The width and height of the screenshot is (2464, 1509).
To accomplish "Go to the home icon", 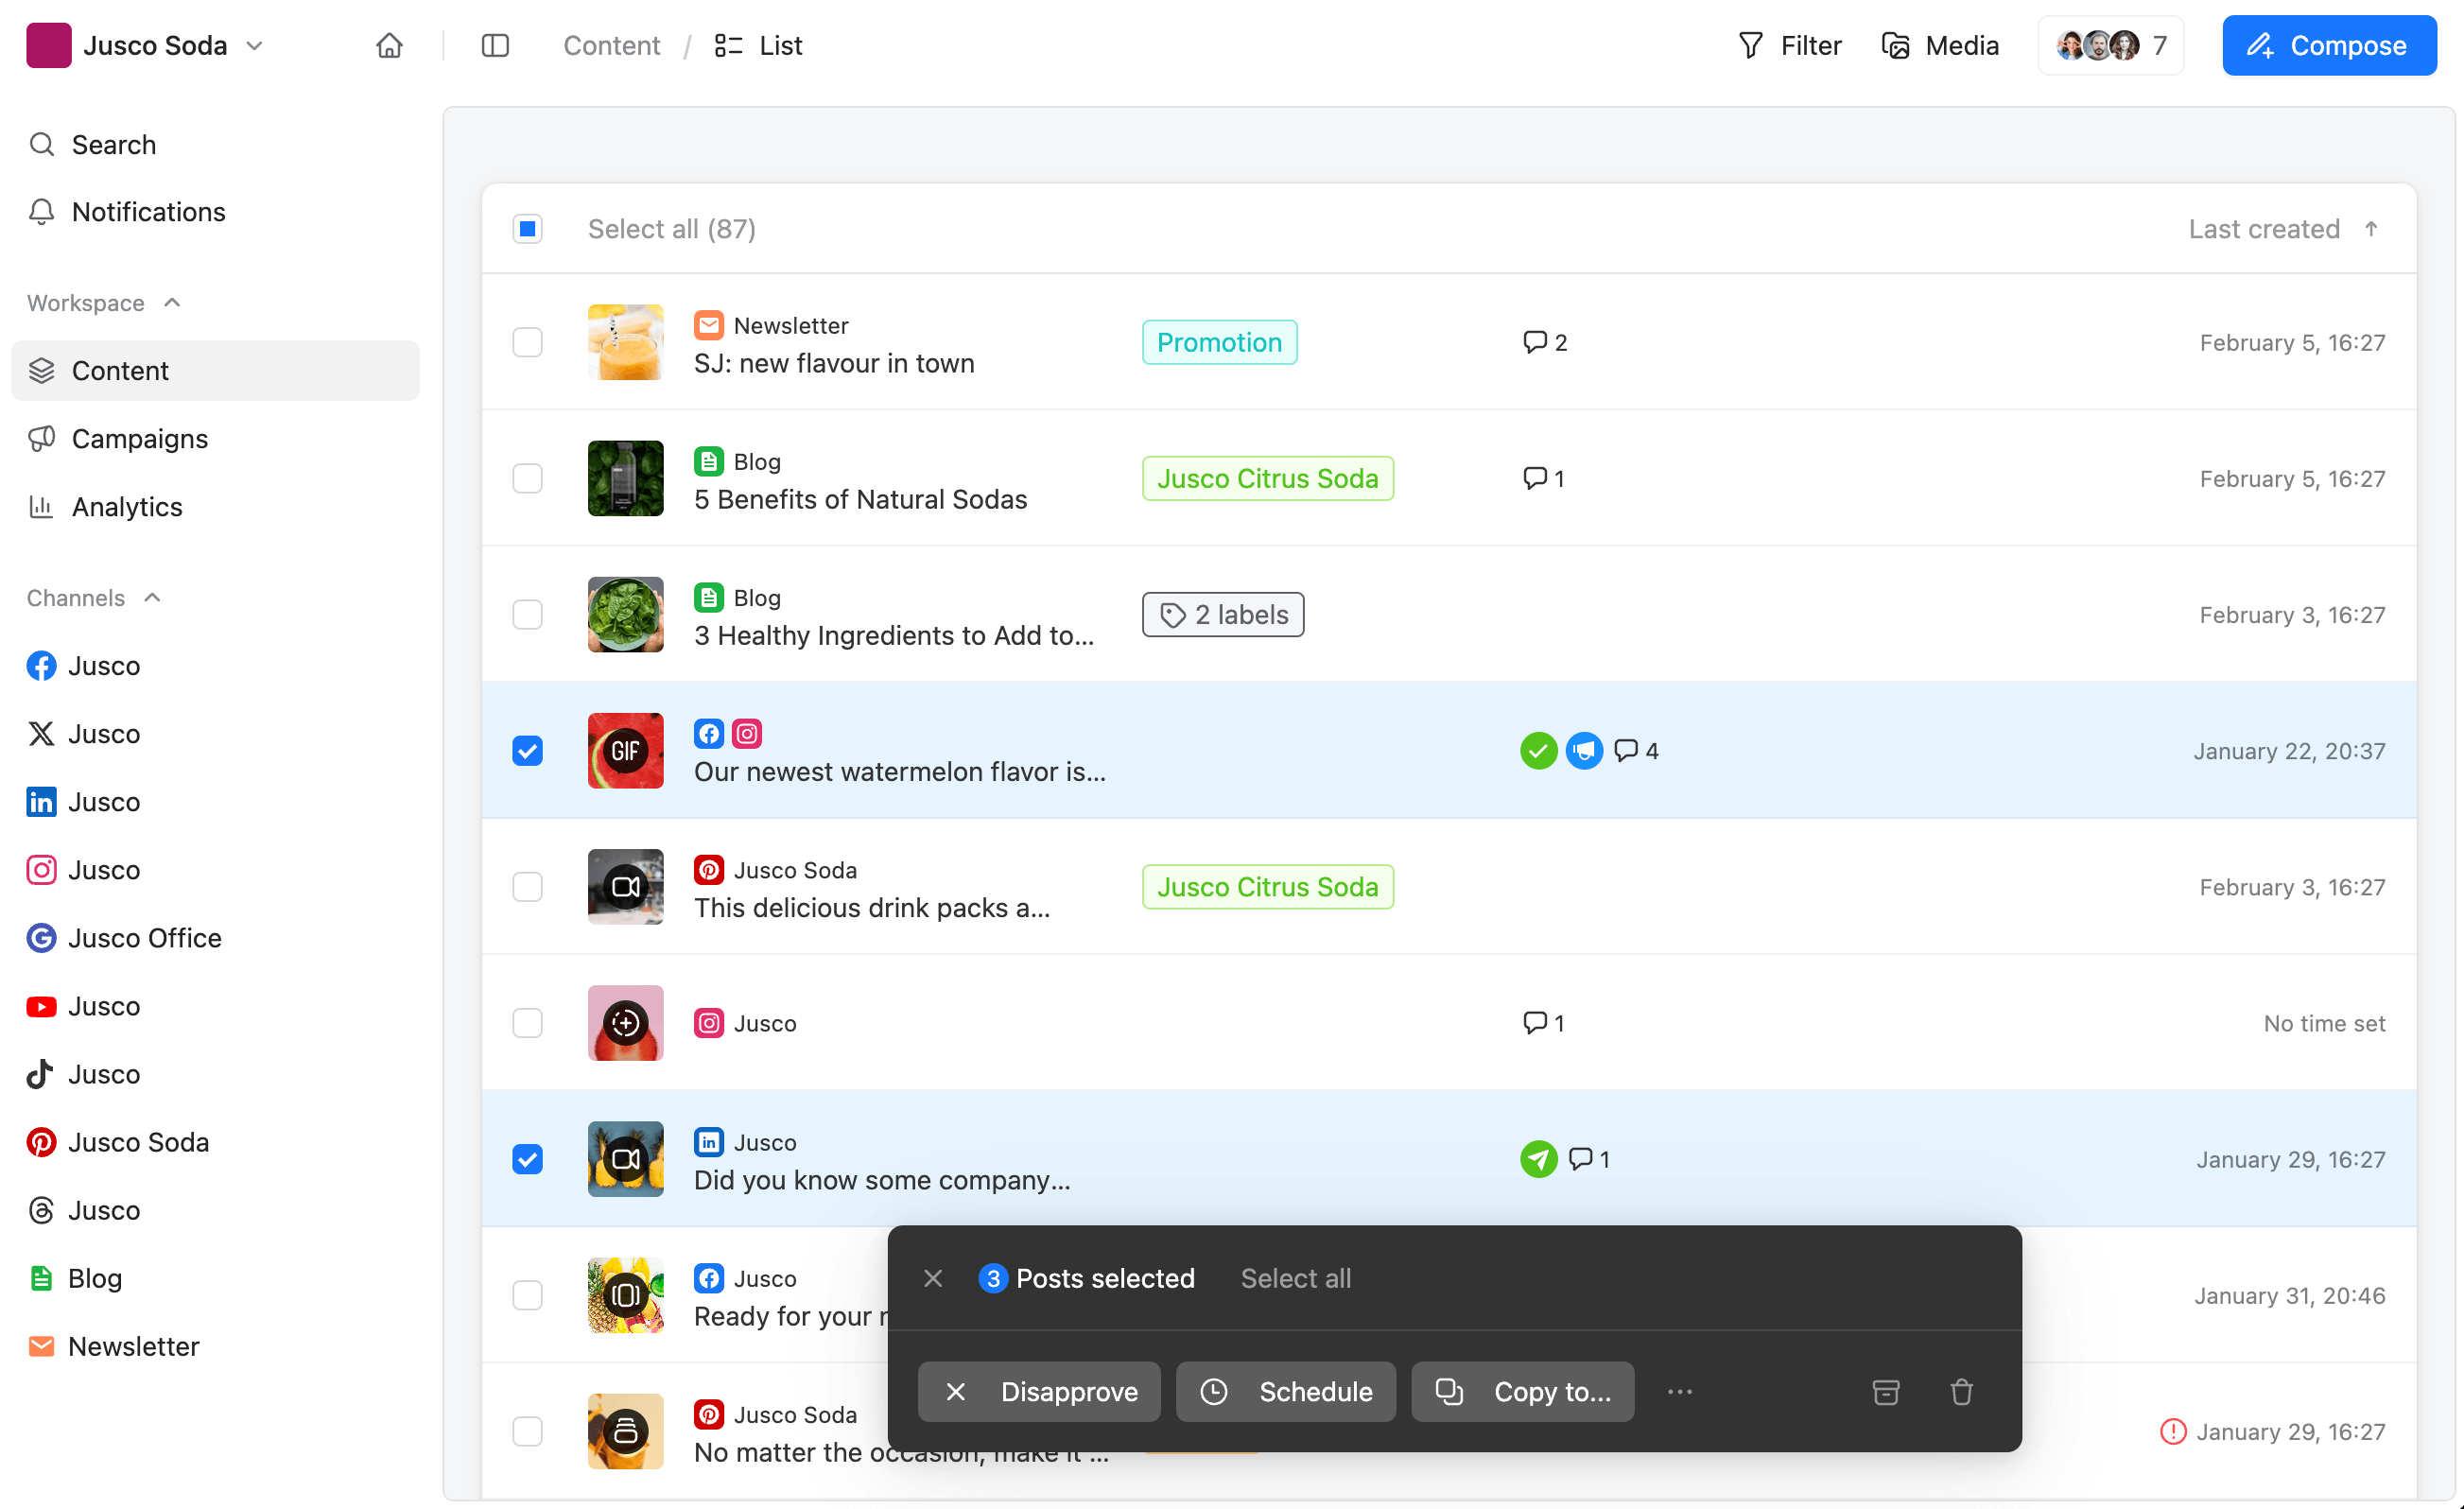I will (389, 46).
